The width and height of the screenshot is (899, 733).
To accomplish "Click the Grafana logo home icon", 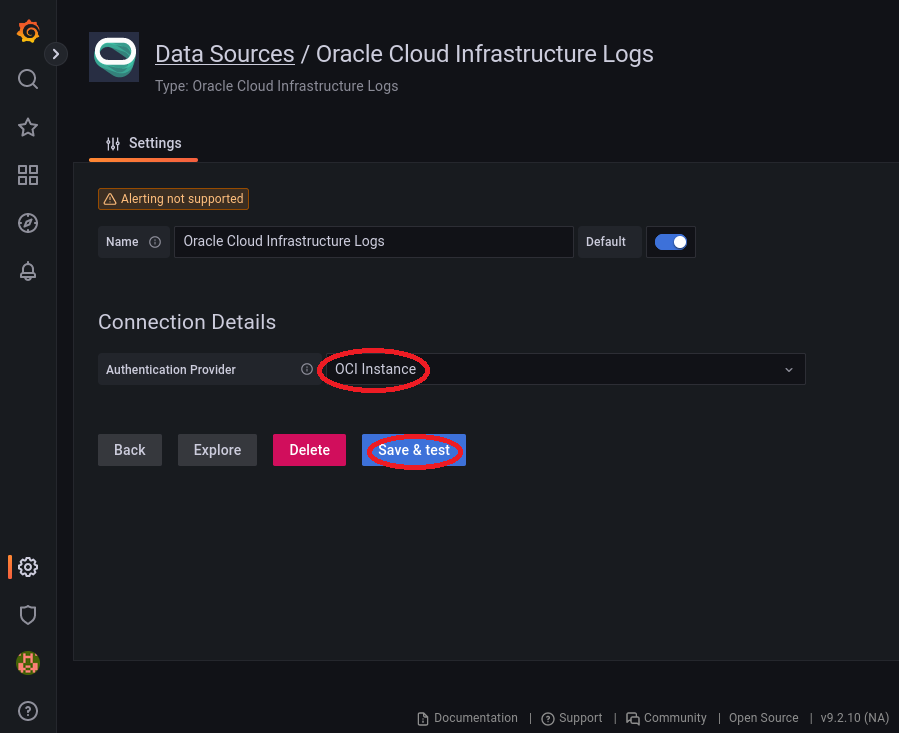I will pos(28,32).
